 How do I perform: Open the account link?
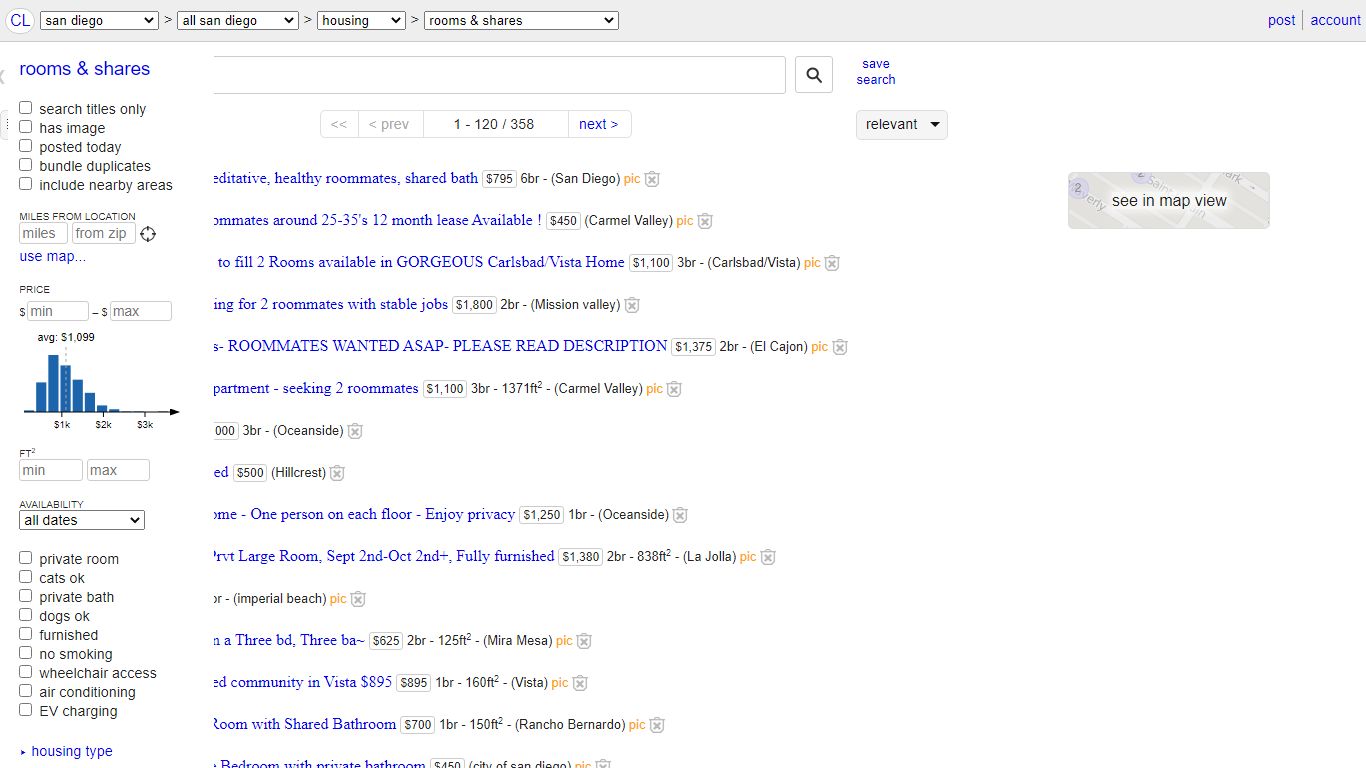[x=1336, y=20]
